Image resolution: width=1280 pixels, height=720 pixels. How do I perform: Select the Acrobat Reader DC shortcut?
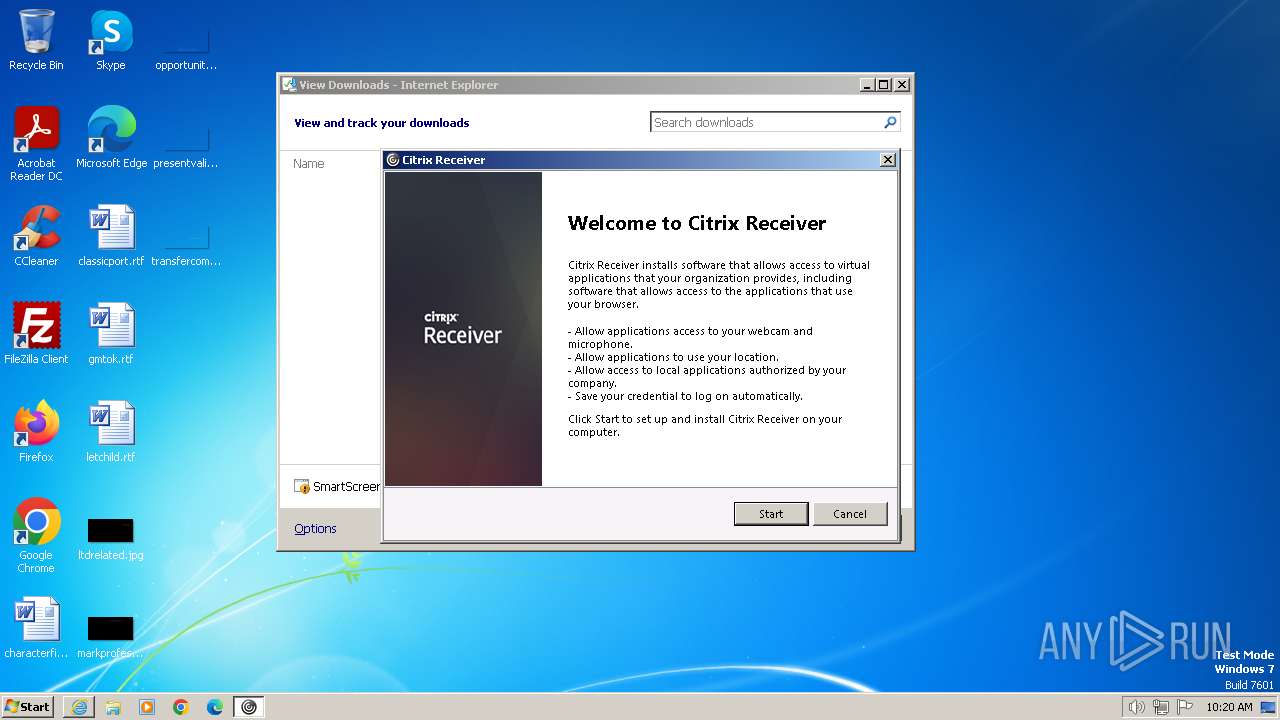tap(36, 145)
